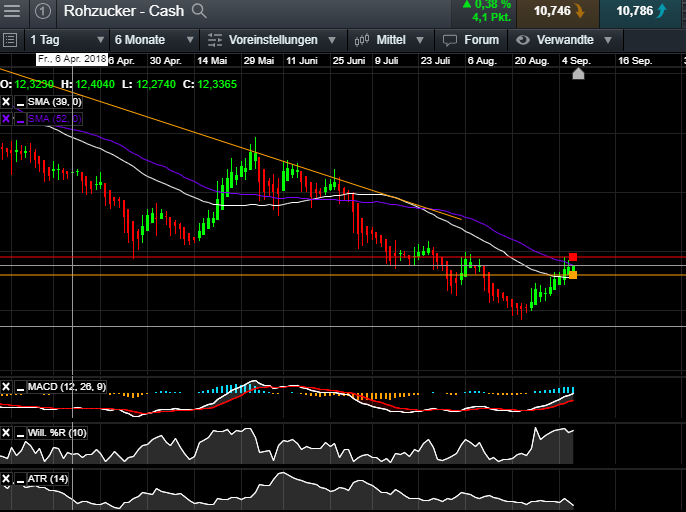Close the MACD (12, 26, 9) panel
Image resolution: width=686 pixels, height=512 pixels.
pos(6,386)
